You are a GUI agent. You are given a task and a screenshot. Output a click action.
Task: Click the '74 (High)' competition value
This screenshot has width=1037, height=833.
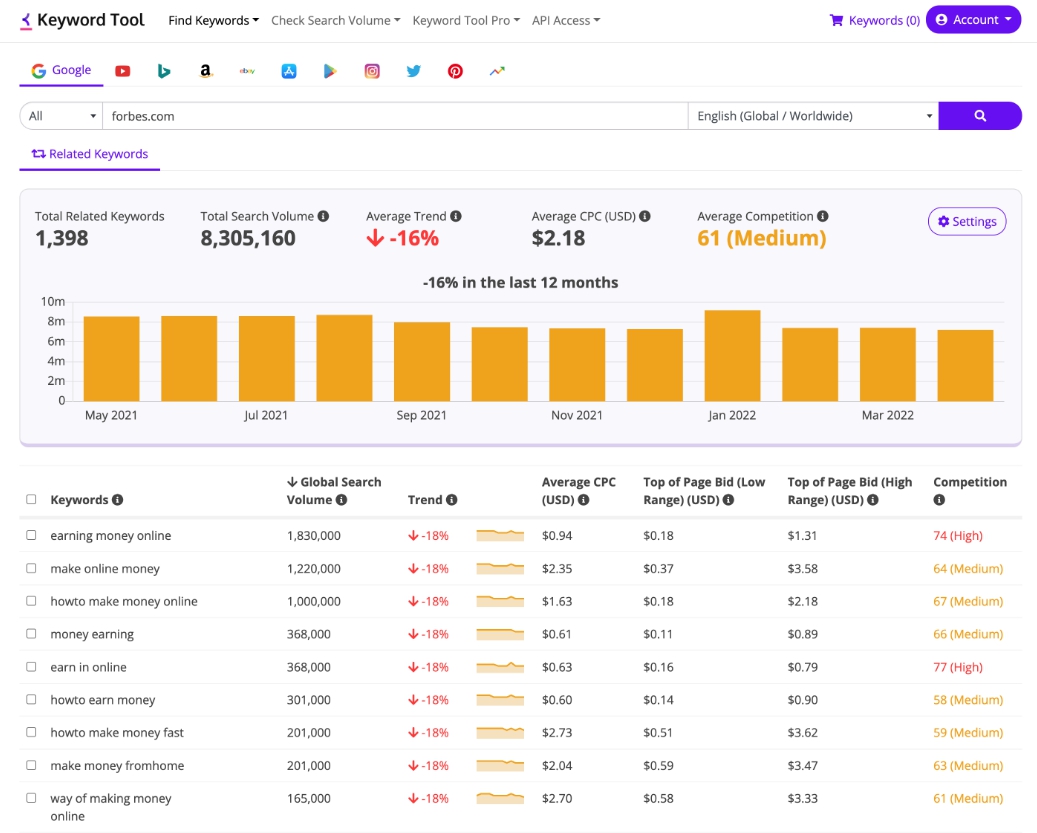point(958,536)
